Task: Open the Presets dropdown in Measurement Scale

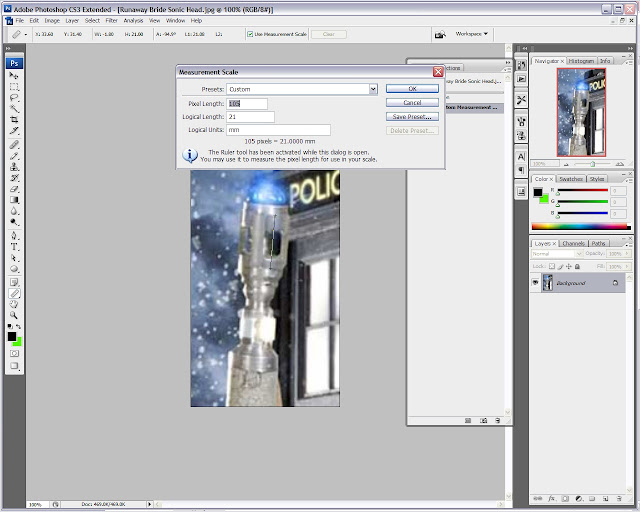Action: pos(373,89)
